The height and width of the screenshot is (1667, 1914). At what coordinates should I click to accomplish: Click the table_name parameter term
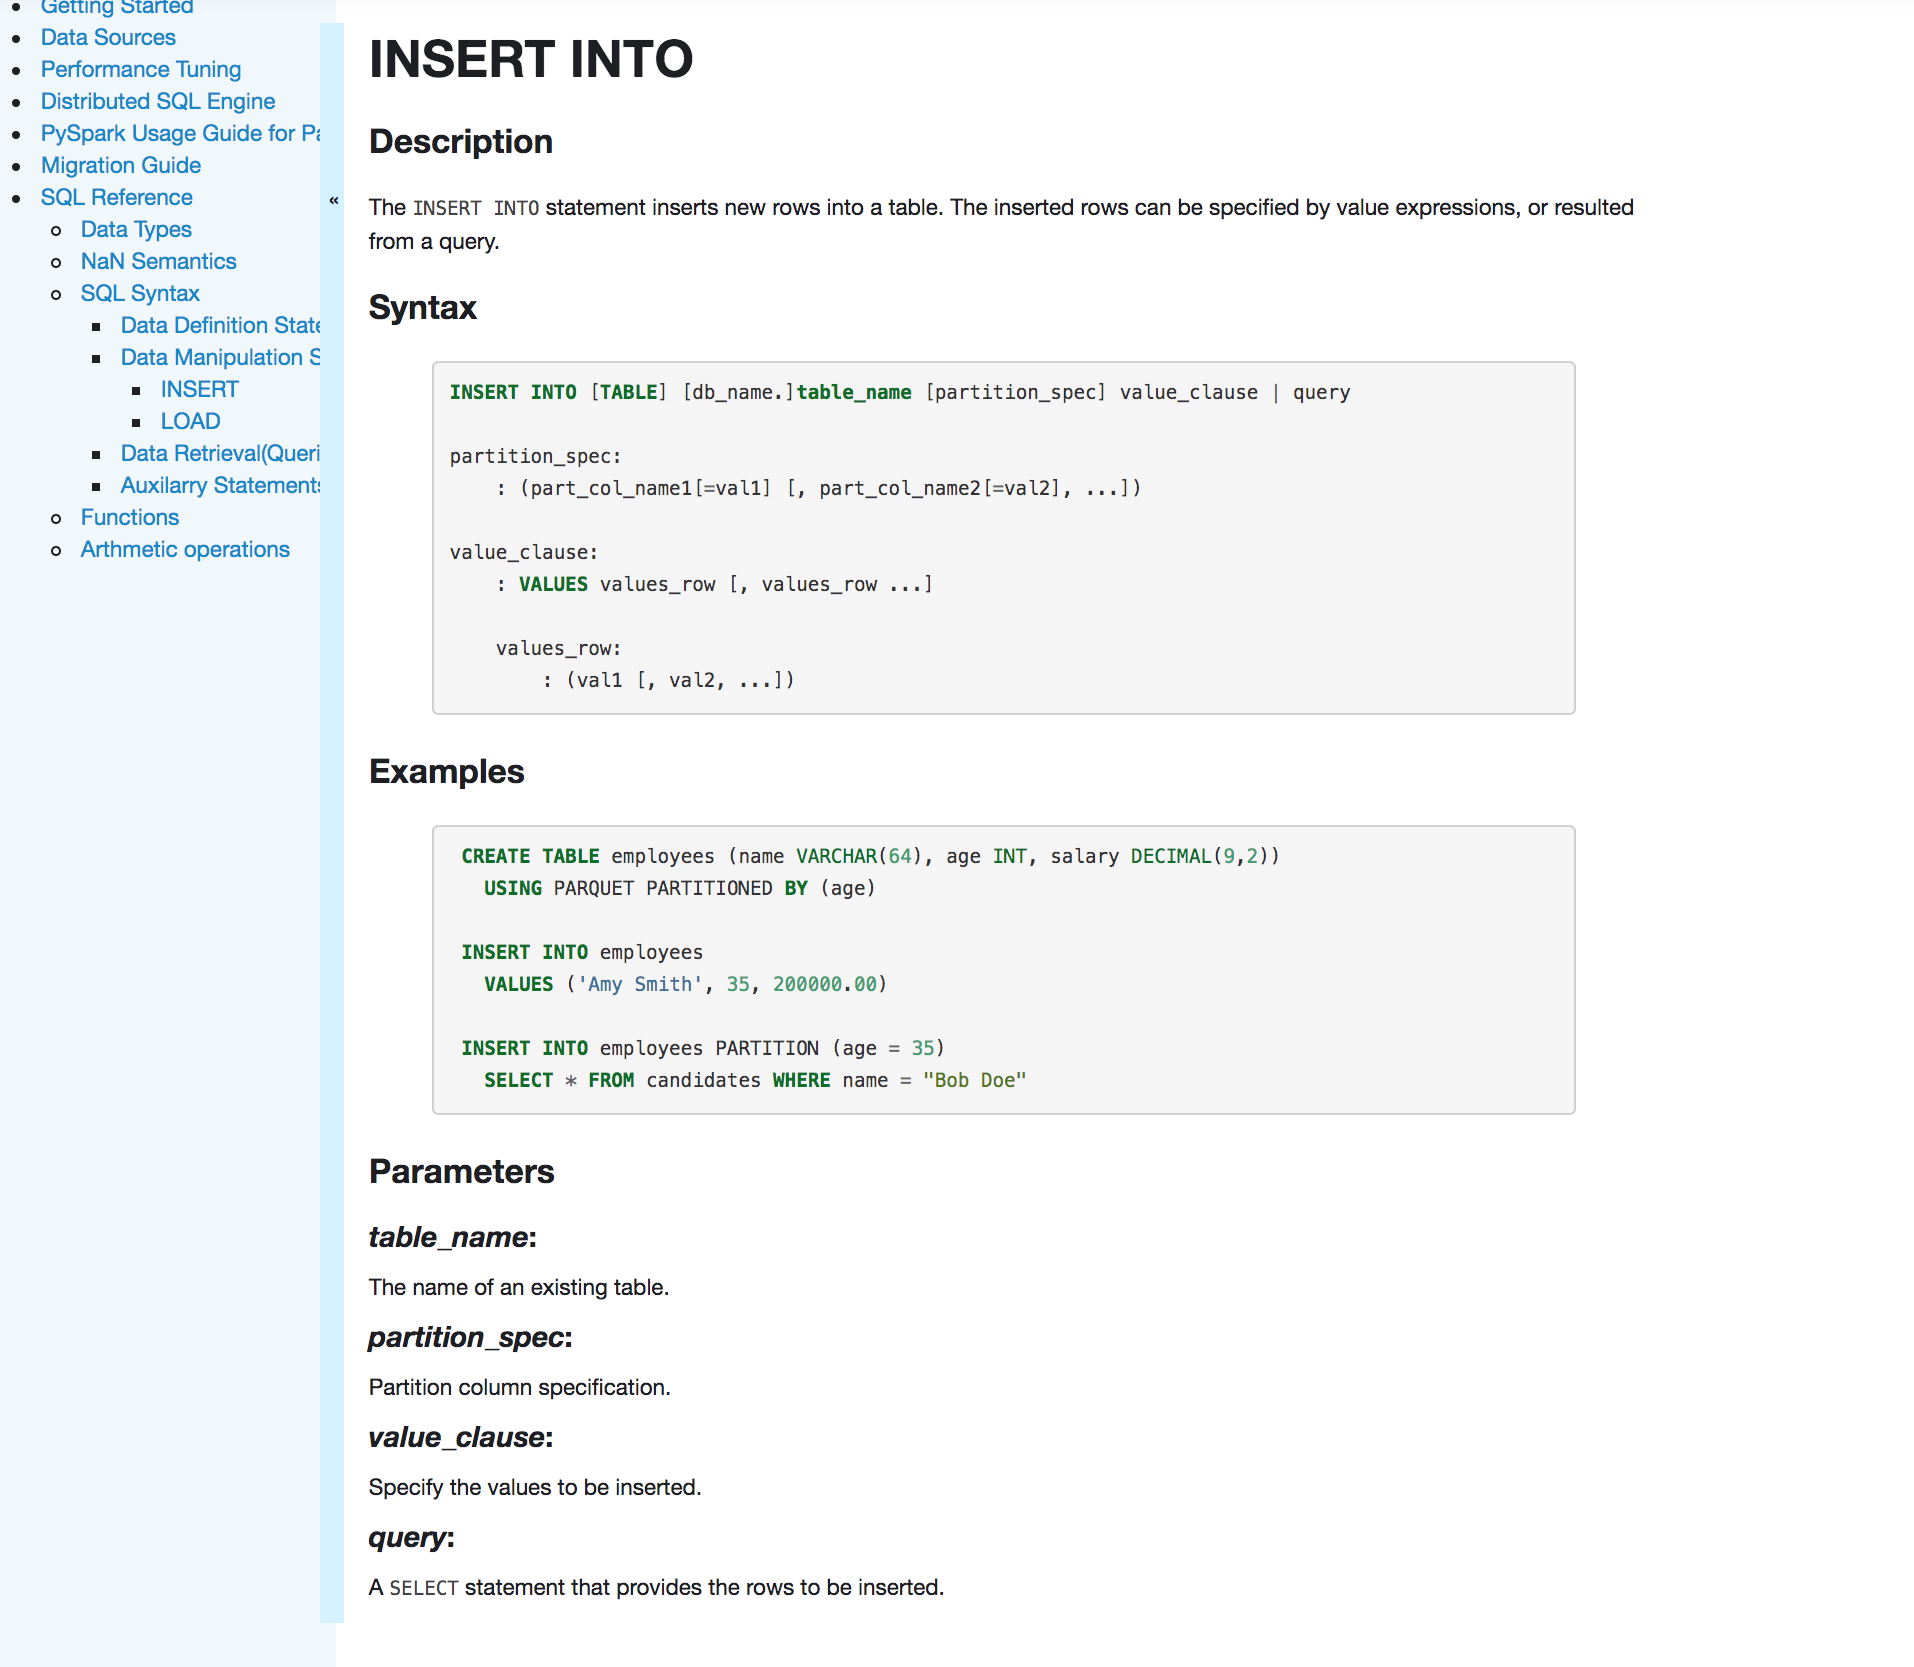[x=453, y=1237]
